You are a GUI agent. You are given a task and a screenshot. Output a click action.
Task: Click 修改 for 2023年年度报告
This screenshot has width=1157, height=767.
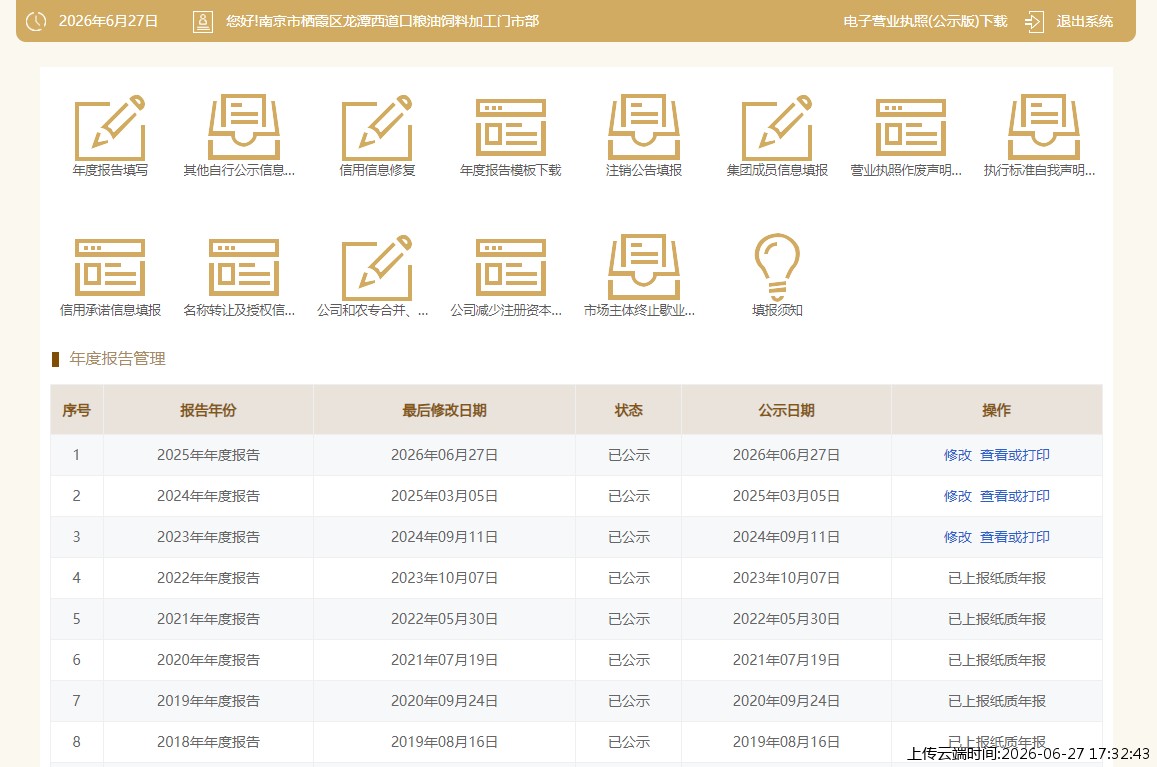957,537
